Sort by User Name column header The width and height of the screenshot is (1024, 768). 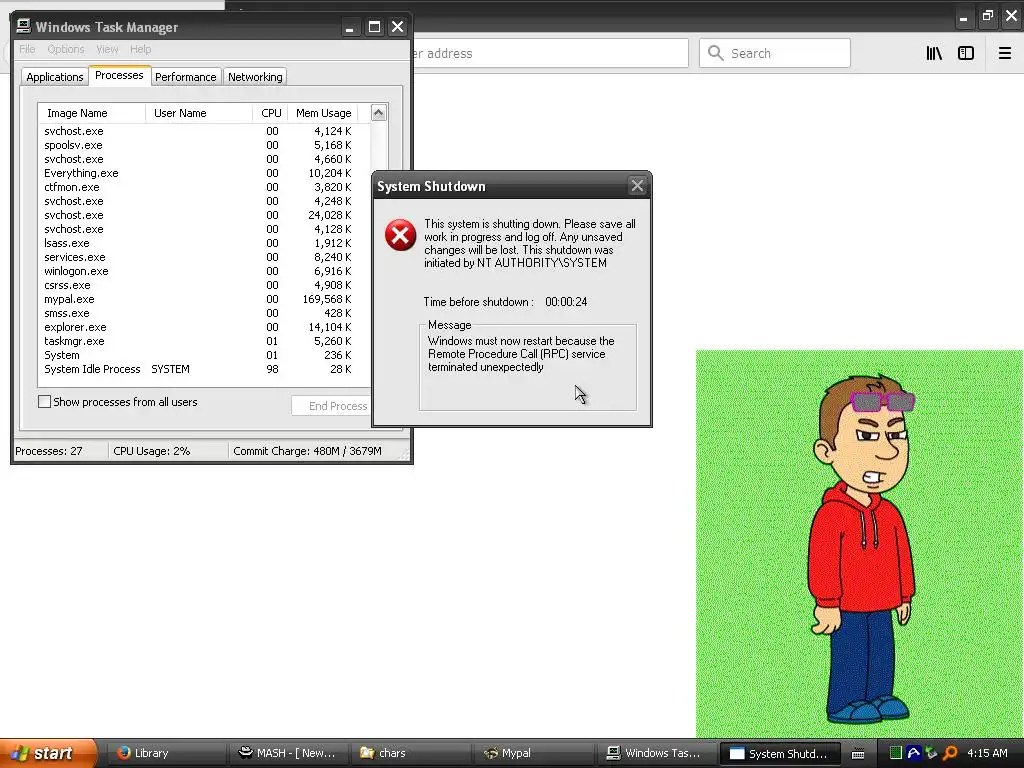click(x=199, y=113)
